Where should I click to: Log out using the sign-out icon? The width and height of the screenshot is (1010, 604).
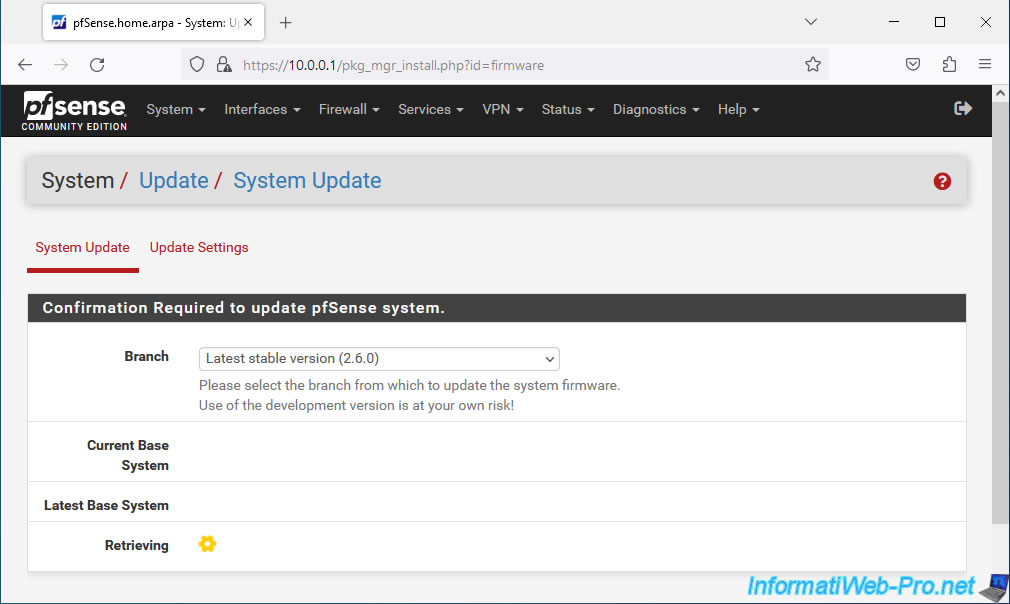click(963, 109)
